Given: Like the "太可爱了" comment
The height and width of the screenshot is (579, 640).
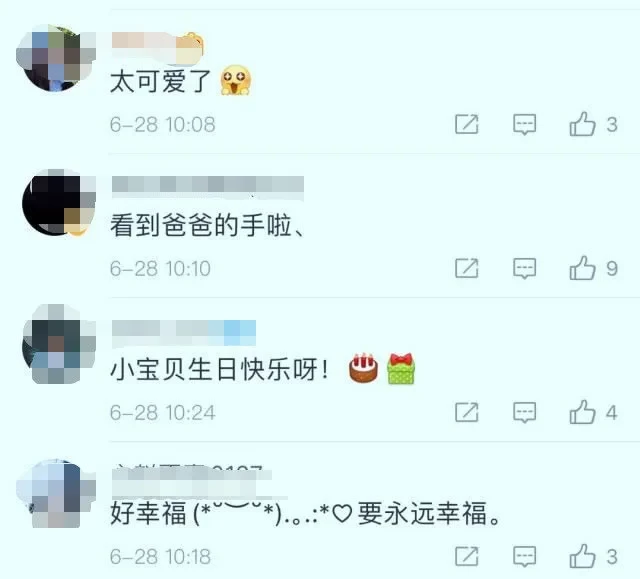Looking at the screenshot, I should pyautogui.click(x=582, y=124).
